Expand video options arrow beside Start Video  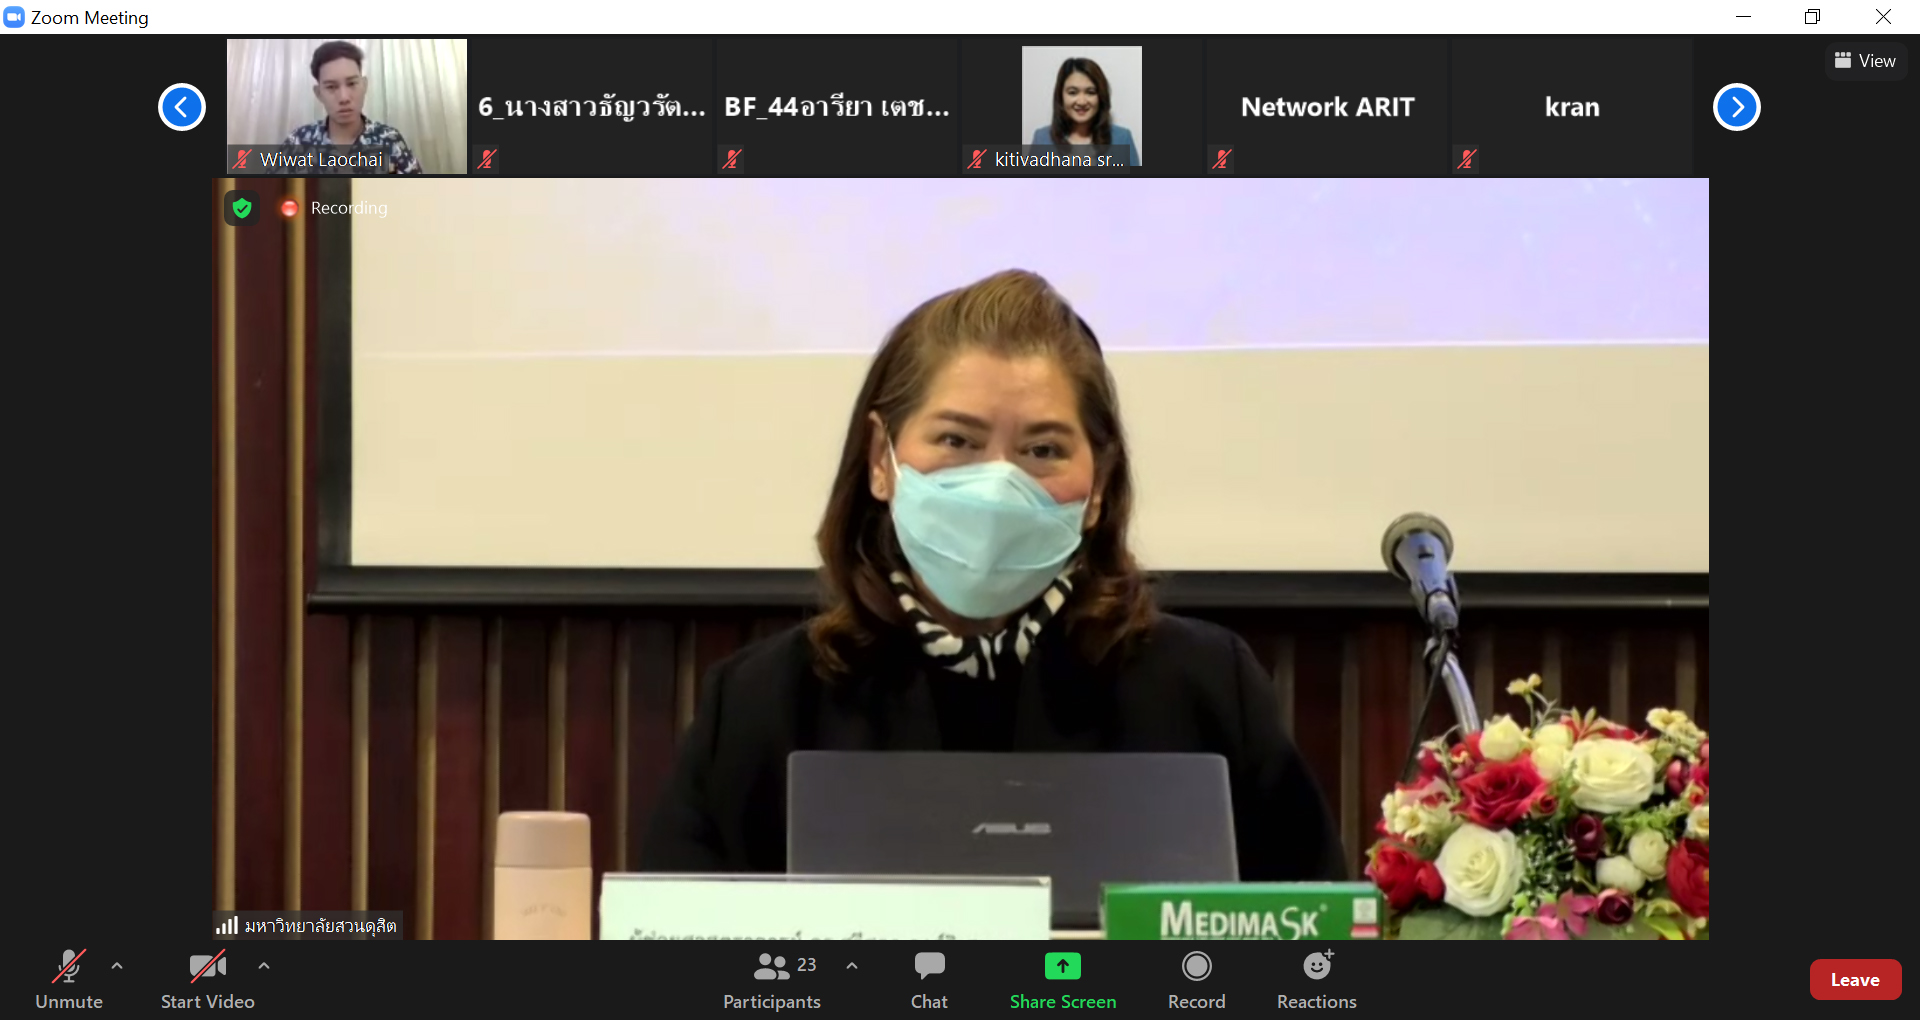(264, 966)
